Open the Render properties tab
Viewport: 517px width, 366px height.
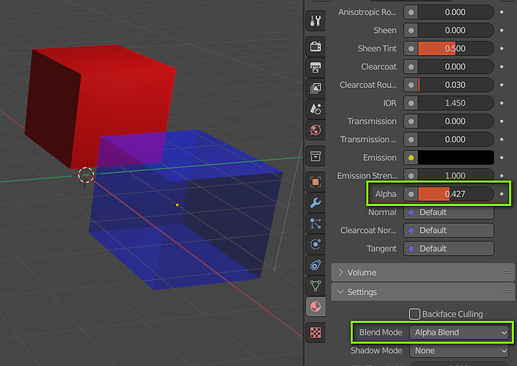click(x=315, y=46)
